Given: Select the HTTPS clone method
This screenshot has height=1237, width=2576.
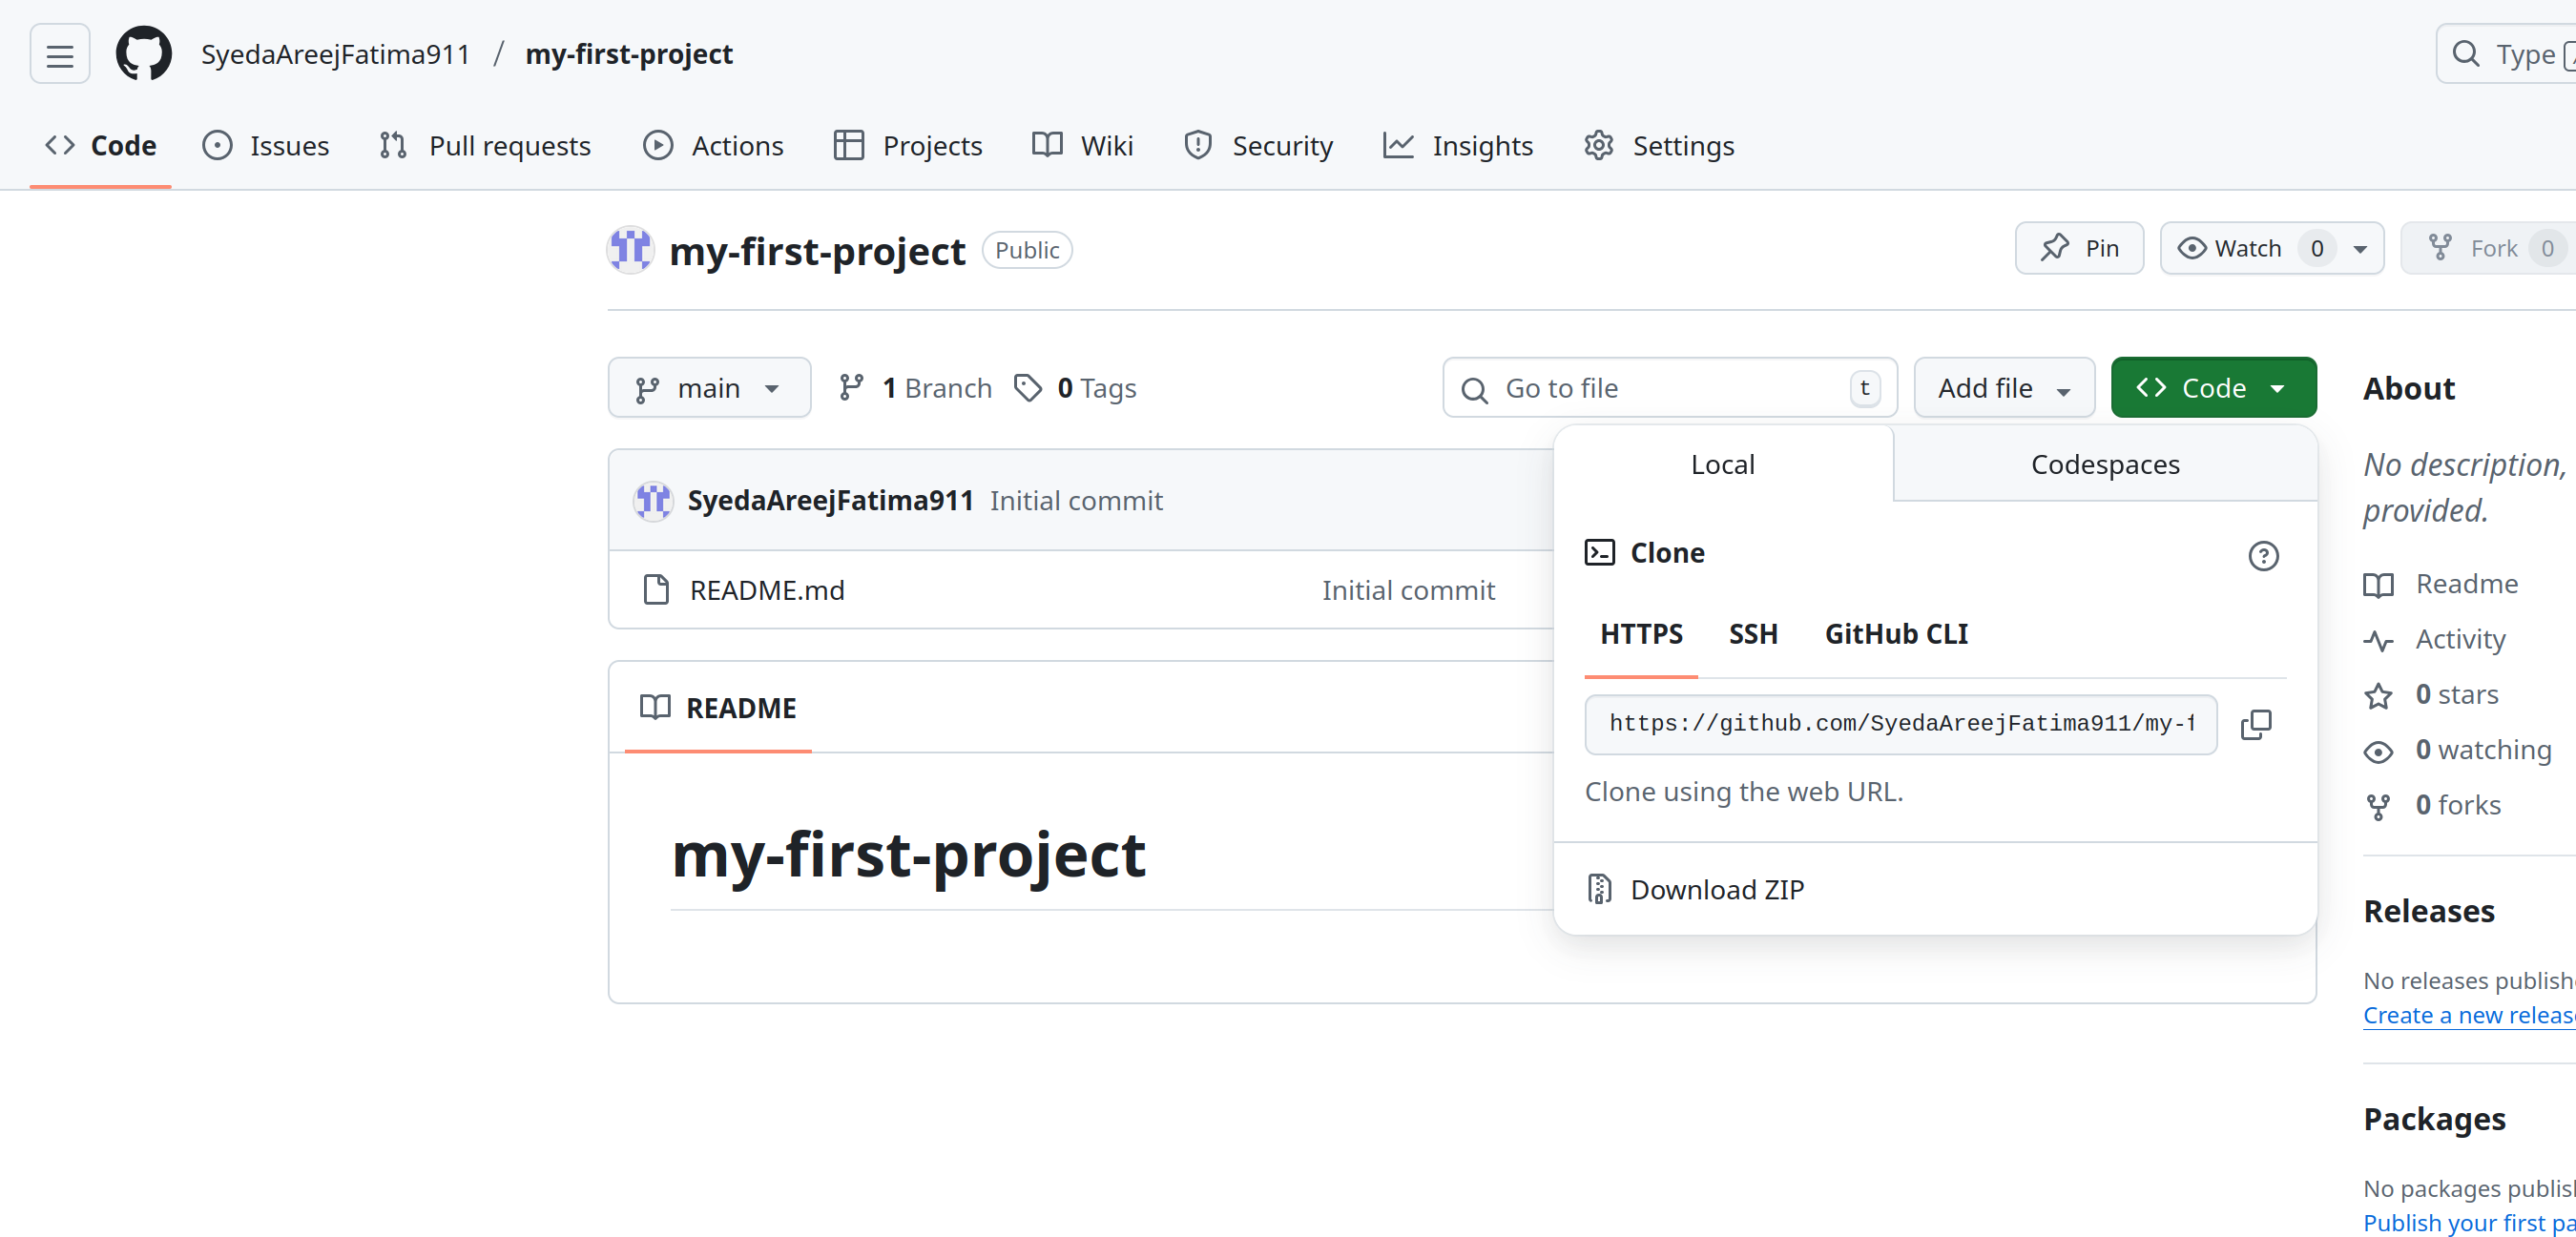Looking at the screenshot, I should coord(1641,634).
